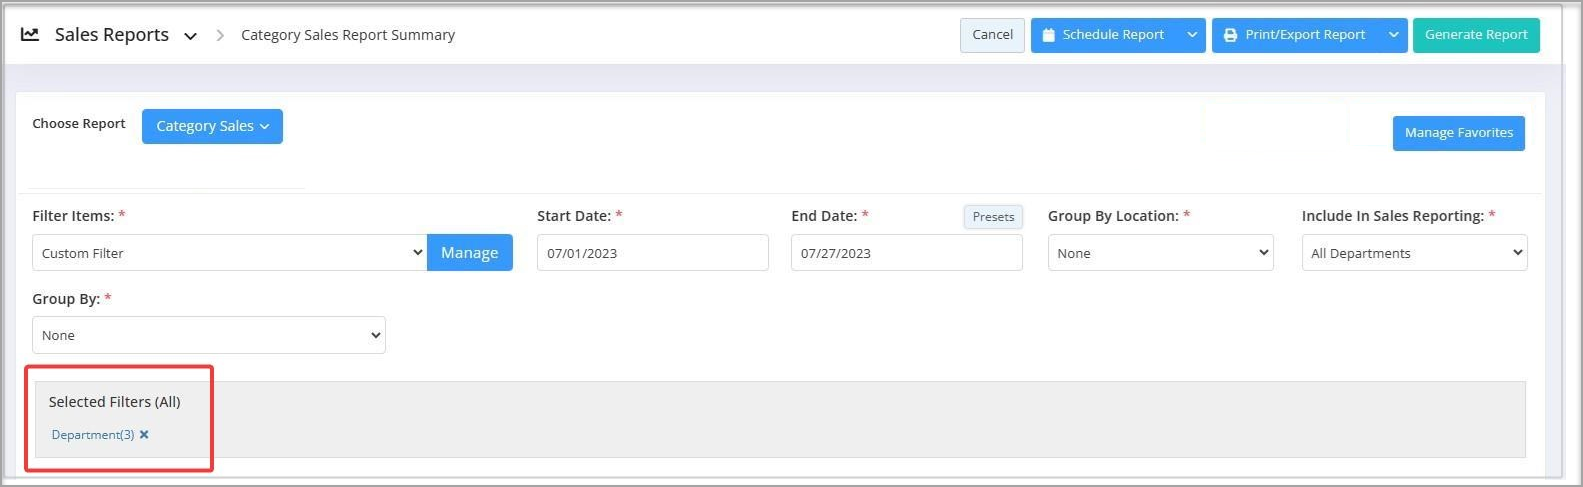Click the Print/Export Report printer icon
Viewport: 1583px width, 487px height.
pos(1230,35)
